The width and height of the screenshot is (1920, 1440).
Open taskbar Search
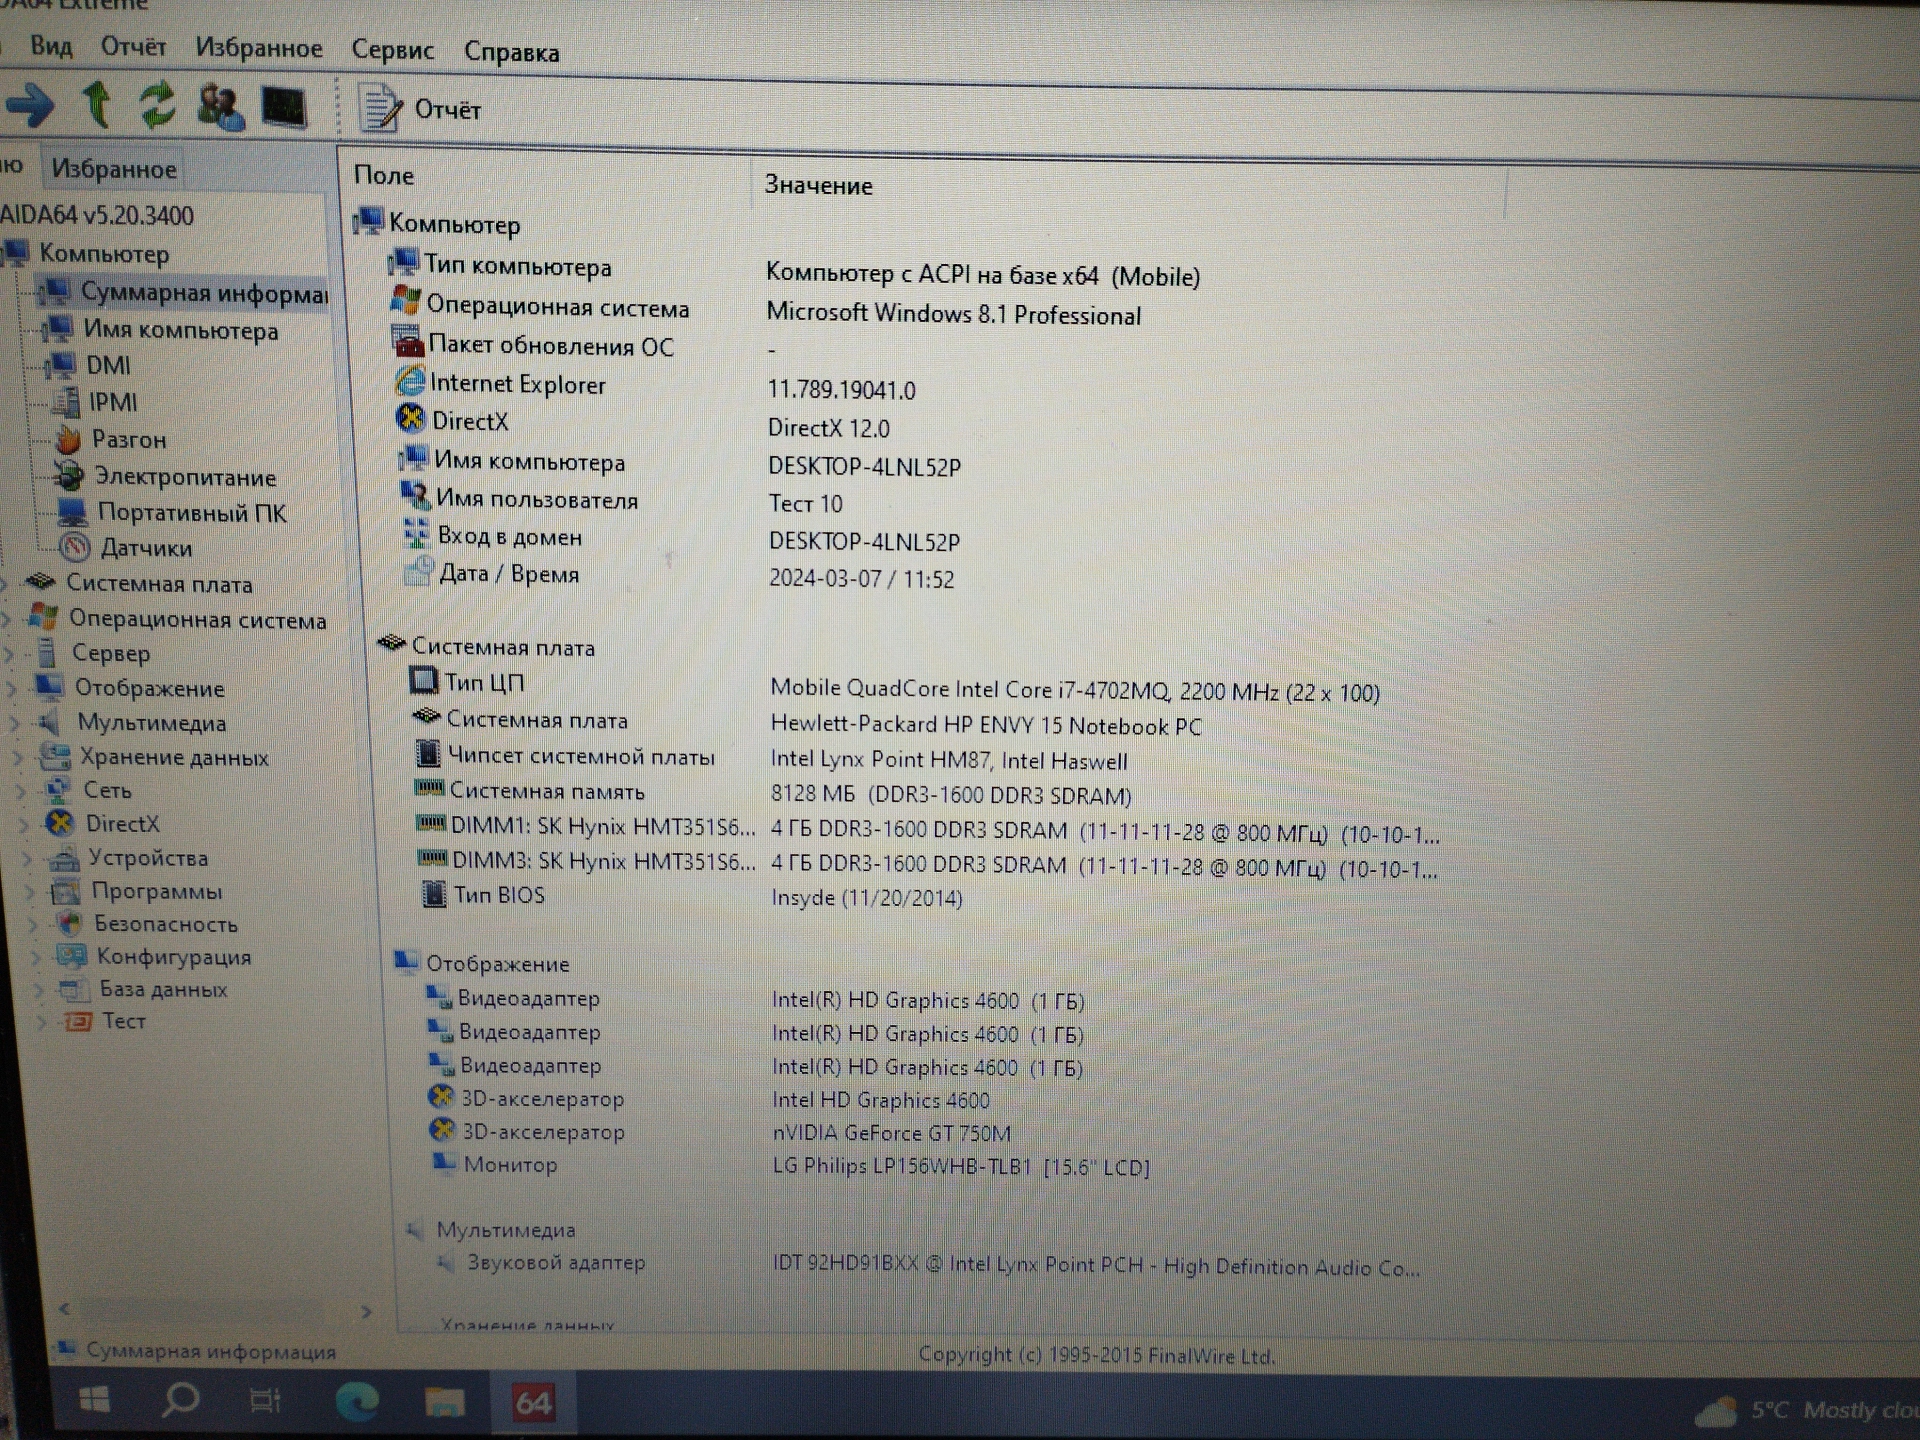(x=180, y=1400)
